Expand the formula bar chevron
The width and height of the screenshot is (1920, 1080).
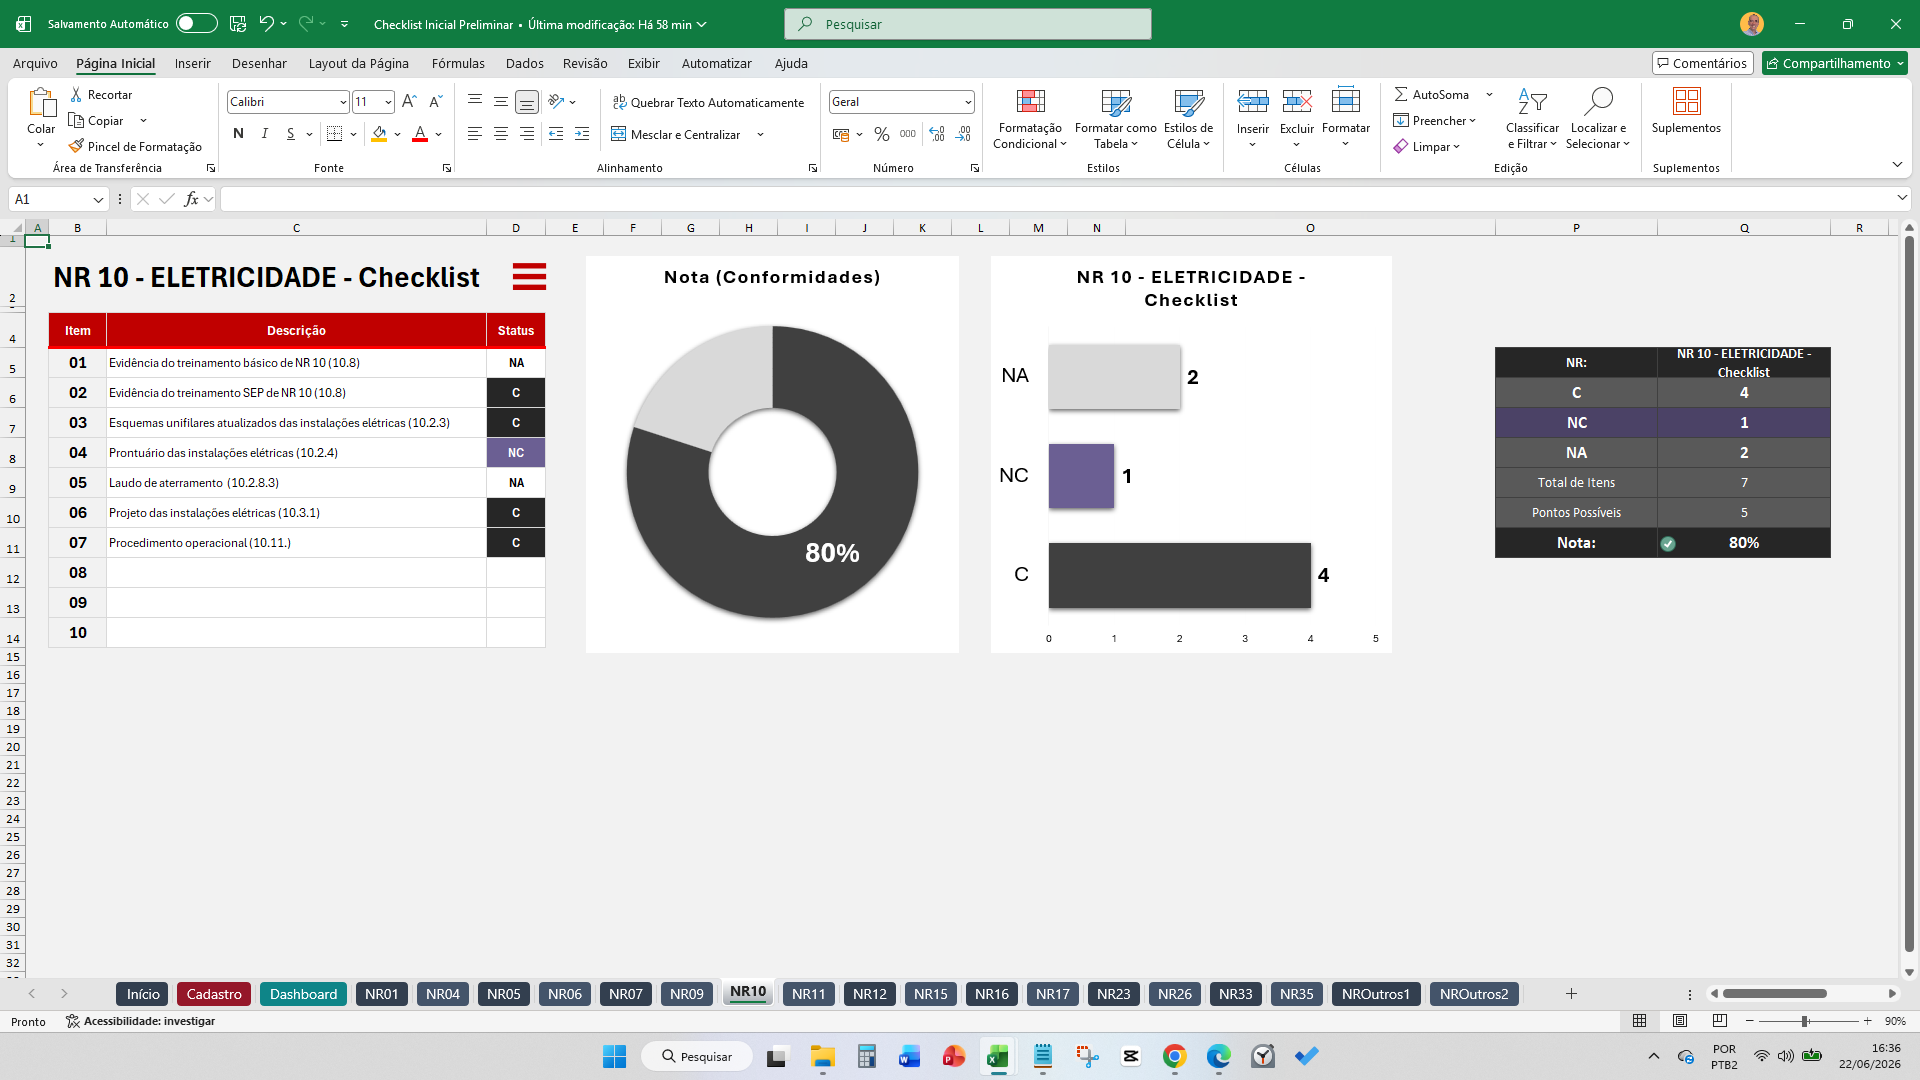point(1902,198)
